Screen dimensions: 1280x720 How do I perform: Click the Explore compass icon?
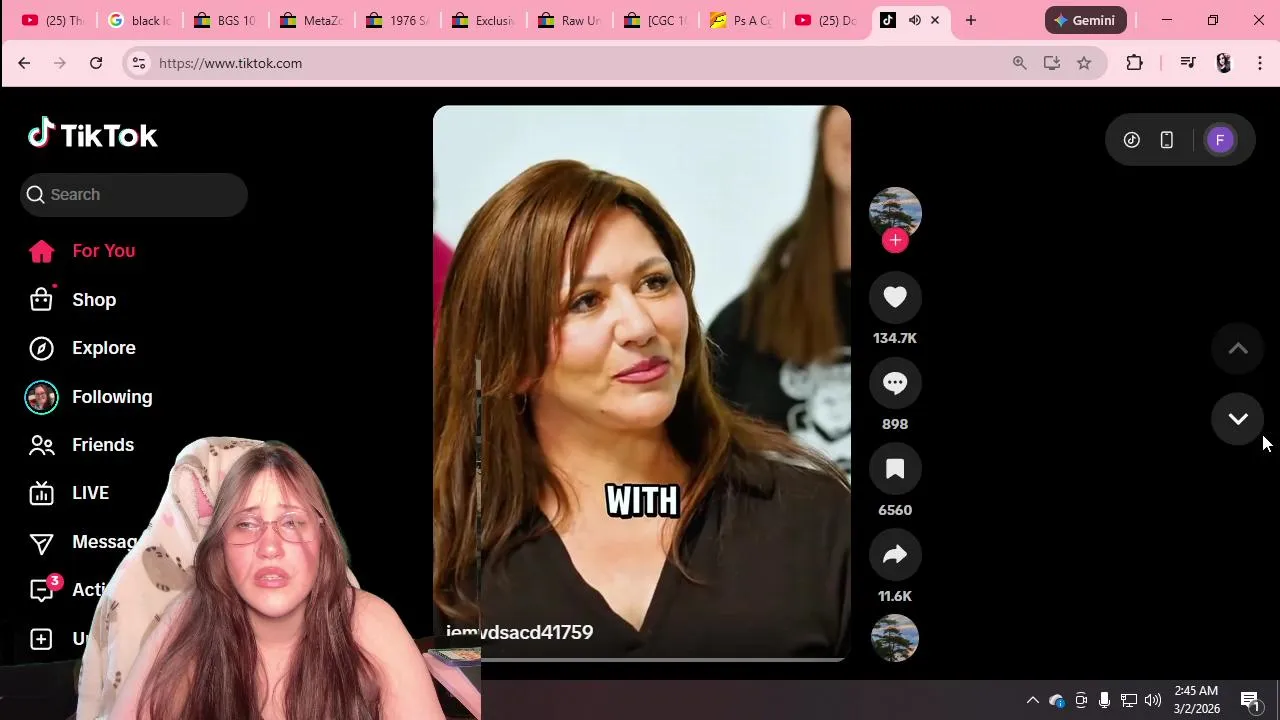pyautogui.click(x=41, y=348)
